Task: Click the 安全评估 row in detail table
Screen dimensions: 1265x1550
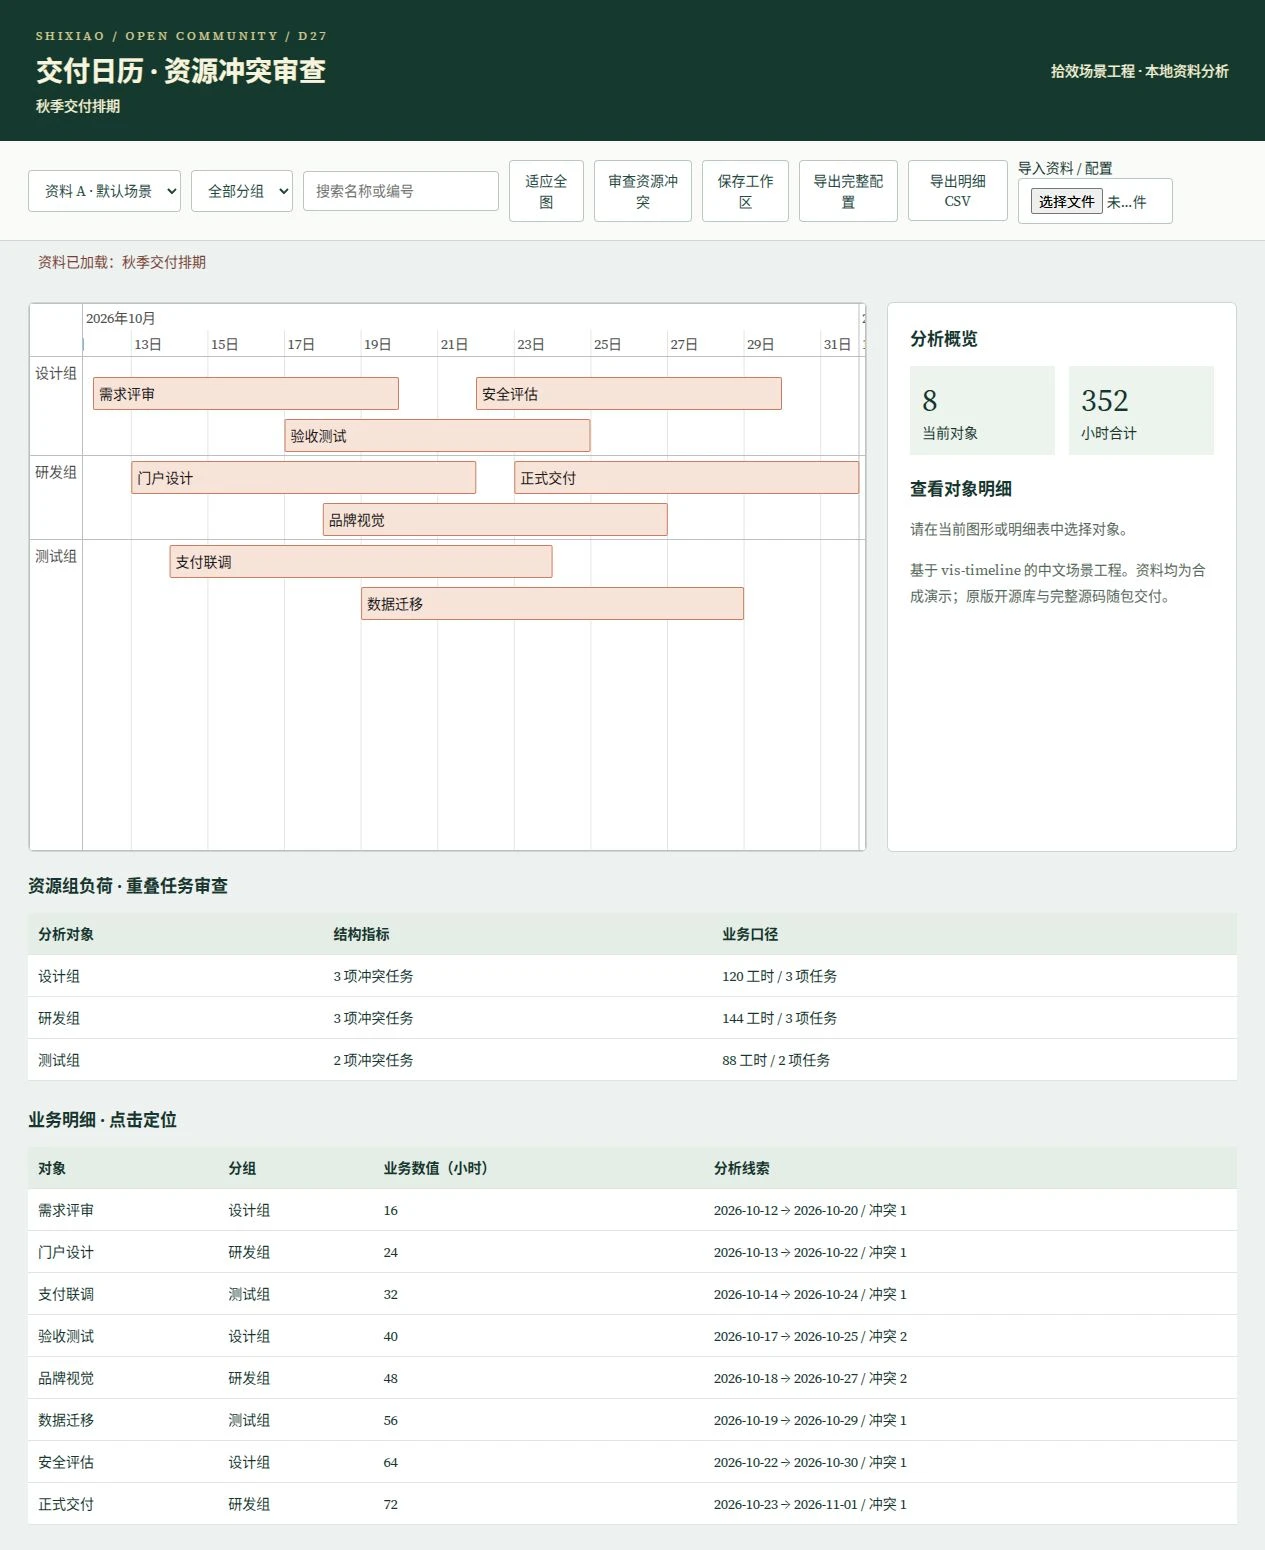Action: click(632, 1462)
